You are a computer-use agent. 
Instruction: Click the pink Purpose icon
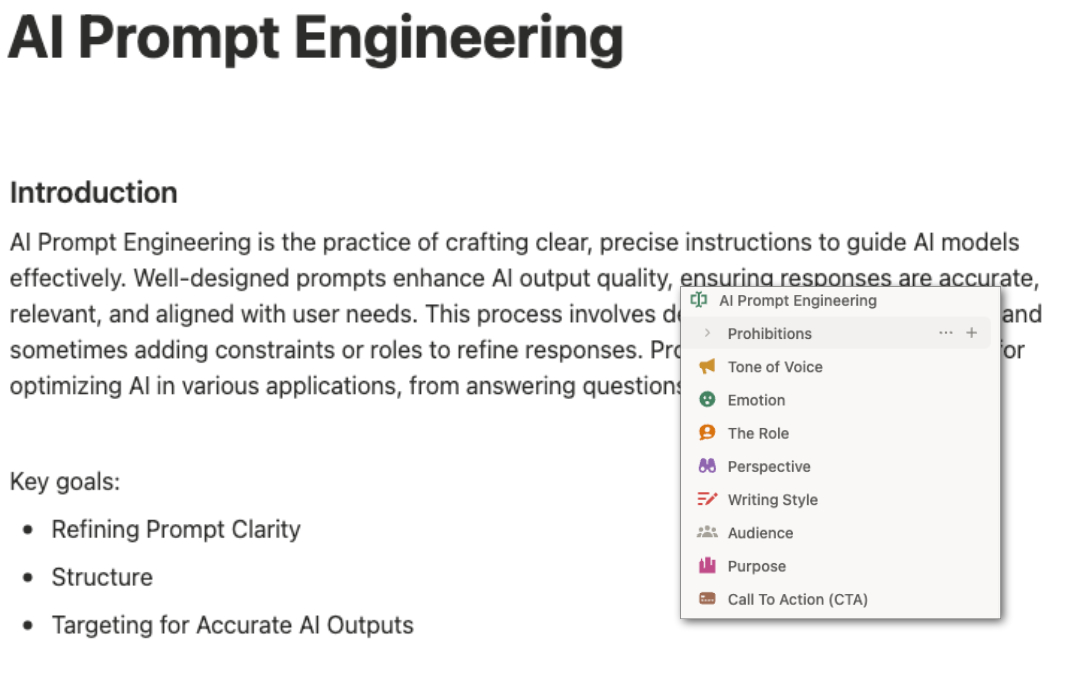pos(707,566)
